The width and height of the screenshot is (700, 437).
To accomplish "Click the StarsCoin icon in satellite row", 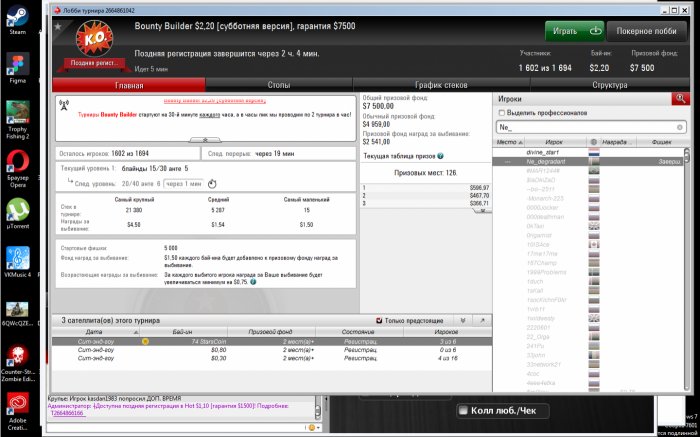I will tap(145, 341).
